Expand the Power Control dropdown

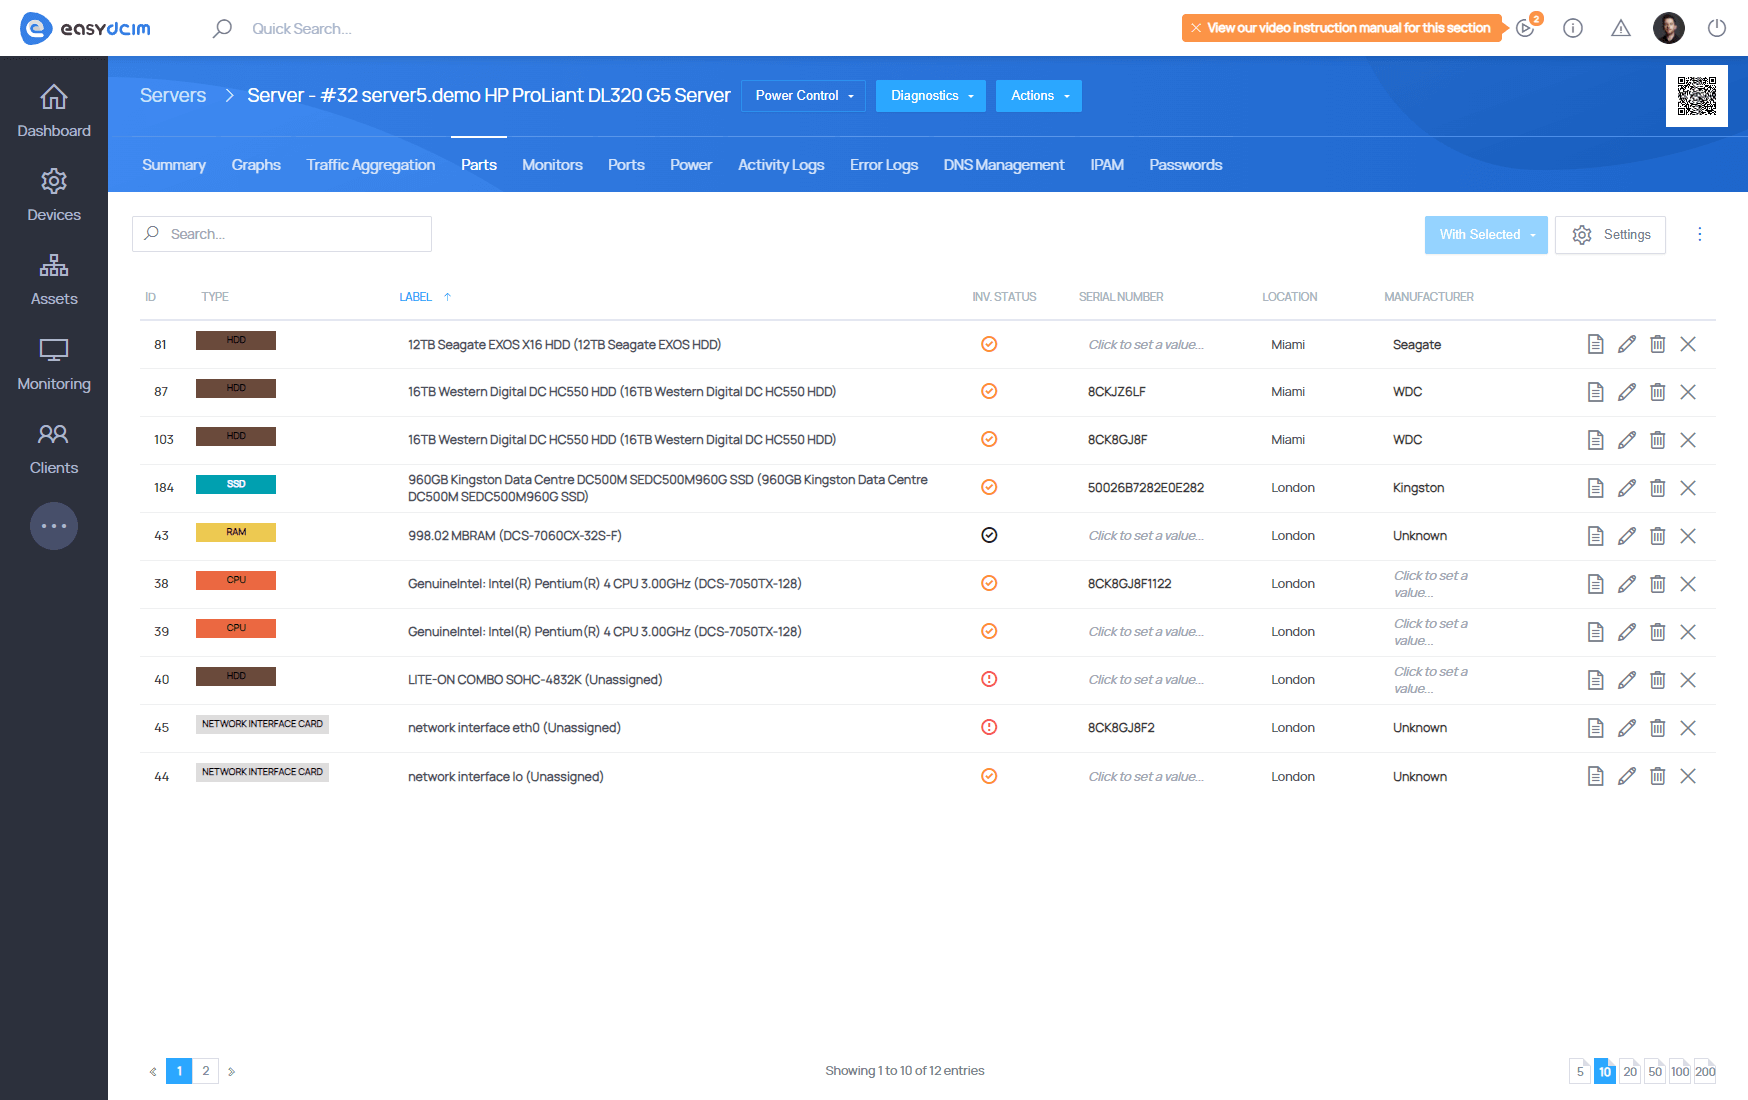click(x=804, y=96)
